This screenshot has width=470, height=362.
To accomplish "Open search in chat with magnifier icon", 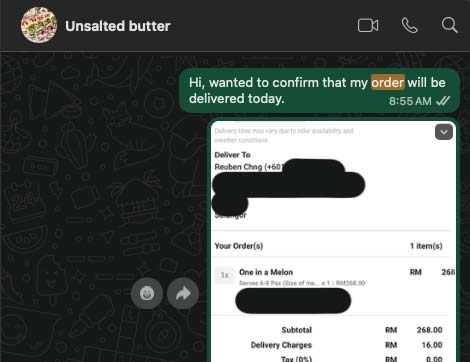I will (x=449, y=25).
